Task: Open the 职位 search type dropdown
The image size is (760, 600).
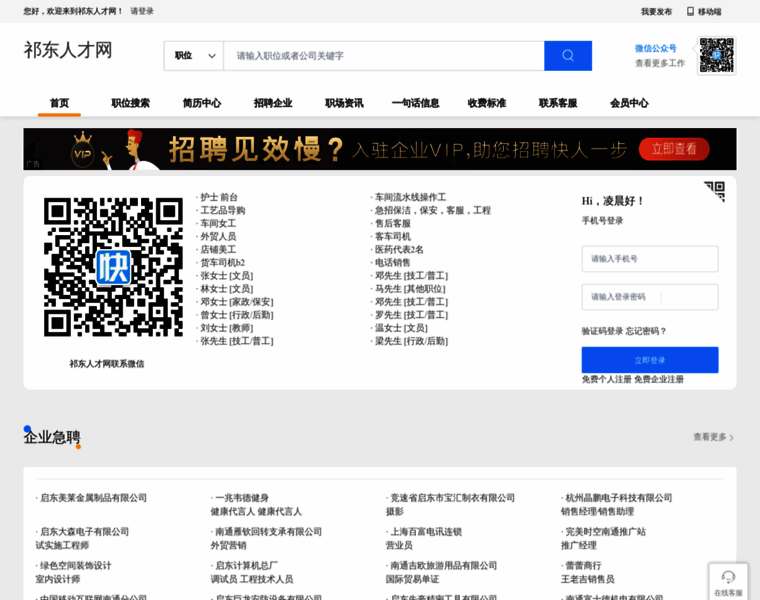Action: click(x=194, y=56)
